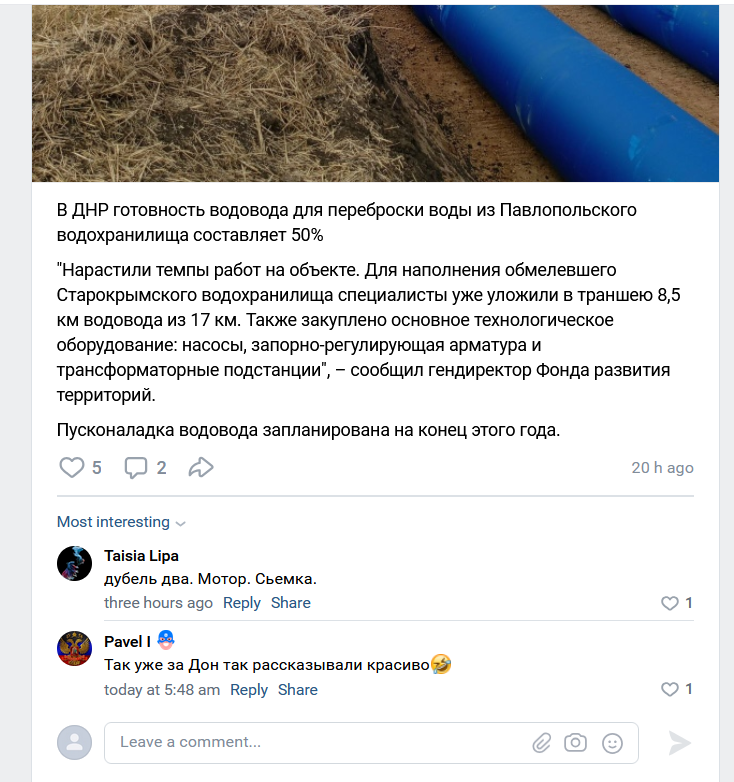Attach a file with paperclip icon

(542, 743)
